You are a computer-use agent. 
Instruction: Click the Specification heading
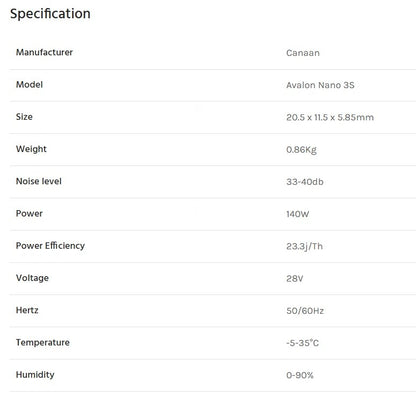point(50,14)
